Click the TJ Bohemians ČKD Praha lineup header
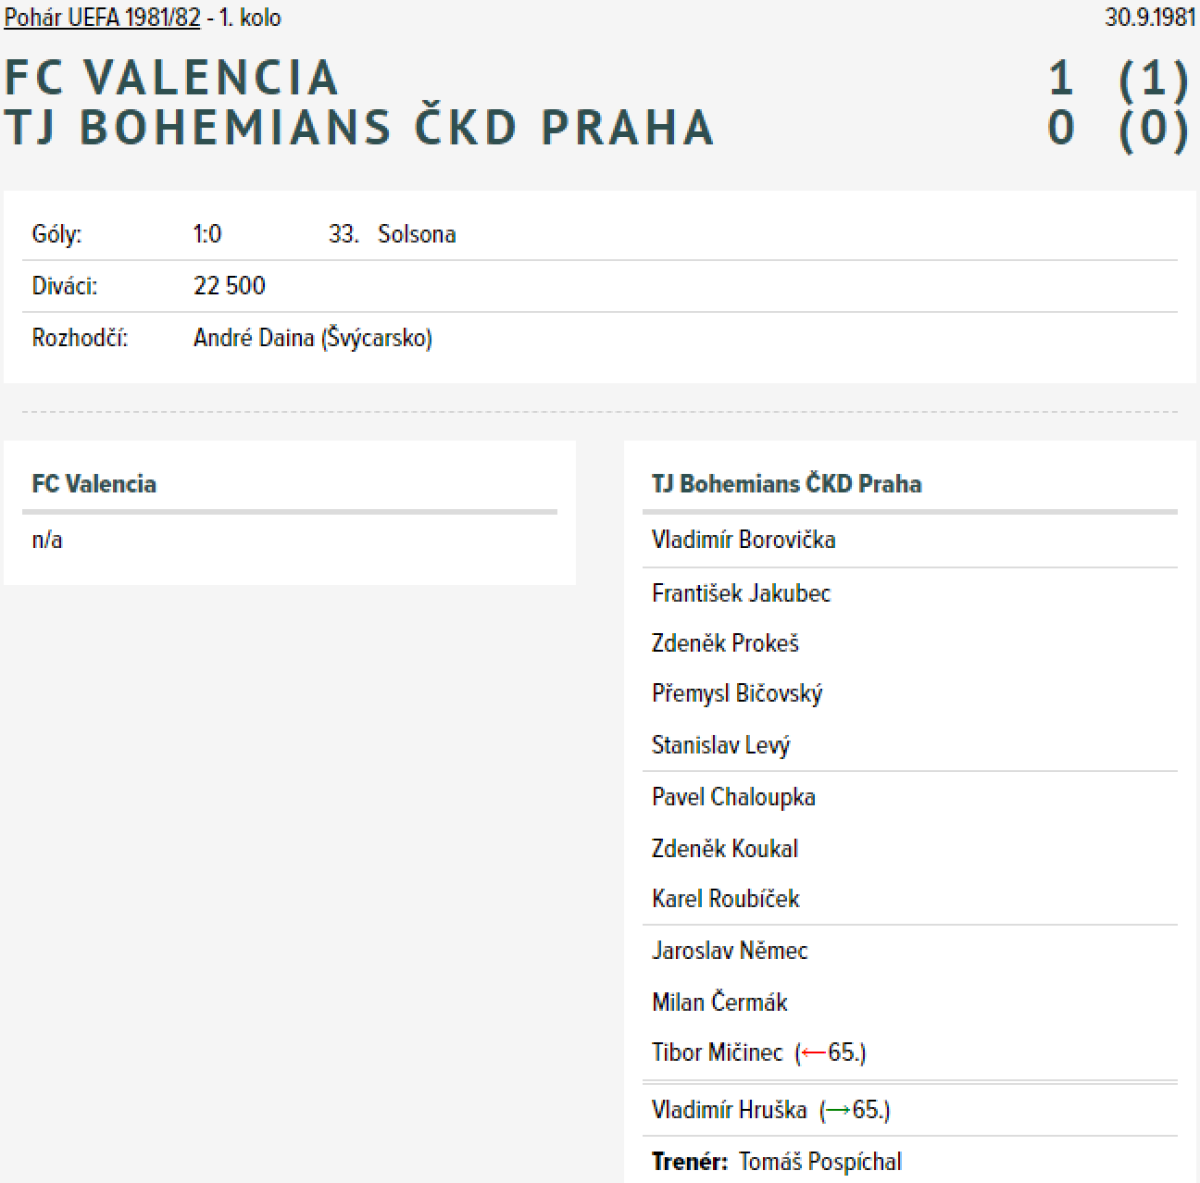 (x=786, y=484)
